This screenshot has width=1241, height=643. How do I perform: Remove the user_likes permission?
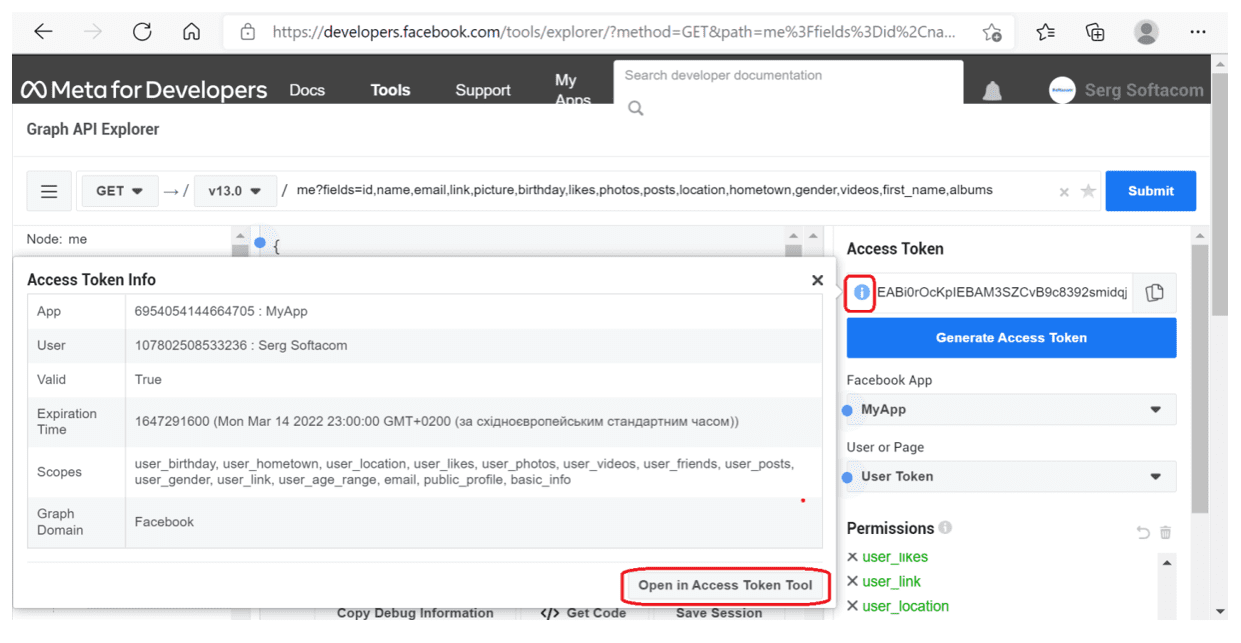pos(852,557)
